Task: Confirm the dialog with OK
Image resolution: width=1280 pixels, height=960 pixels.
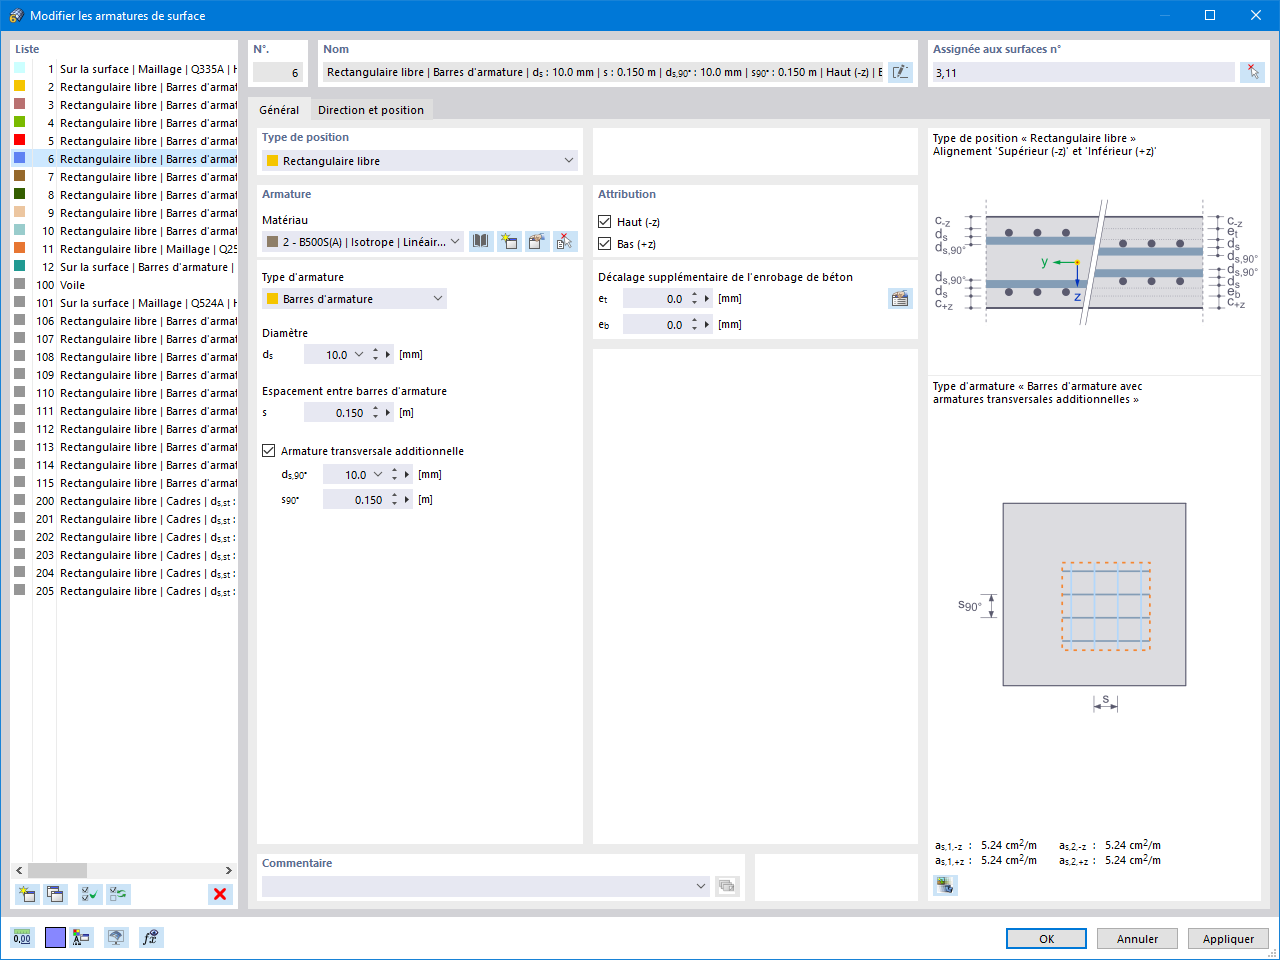Action: pyautogui.click(x=1046, y=939)
